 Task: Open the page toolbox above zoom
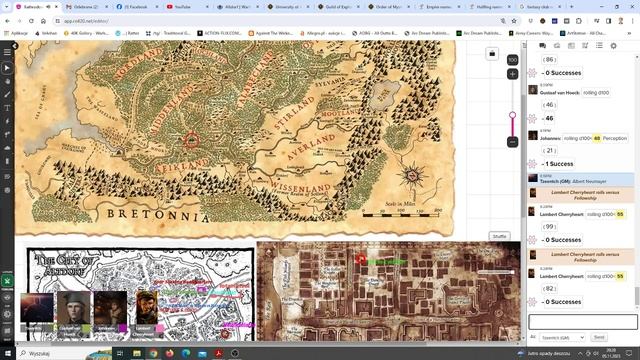pyautogui.click(x=492, y=54)
